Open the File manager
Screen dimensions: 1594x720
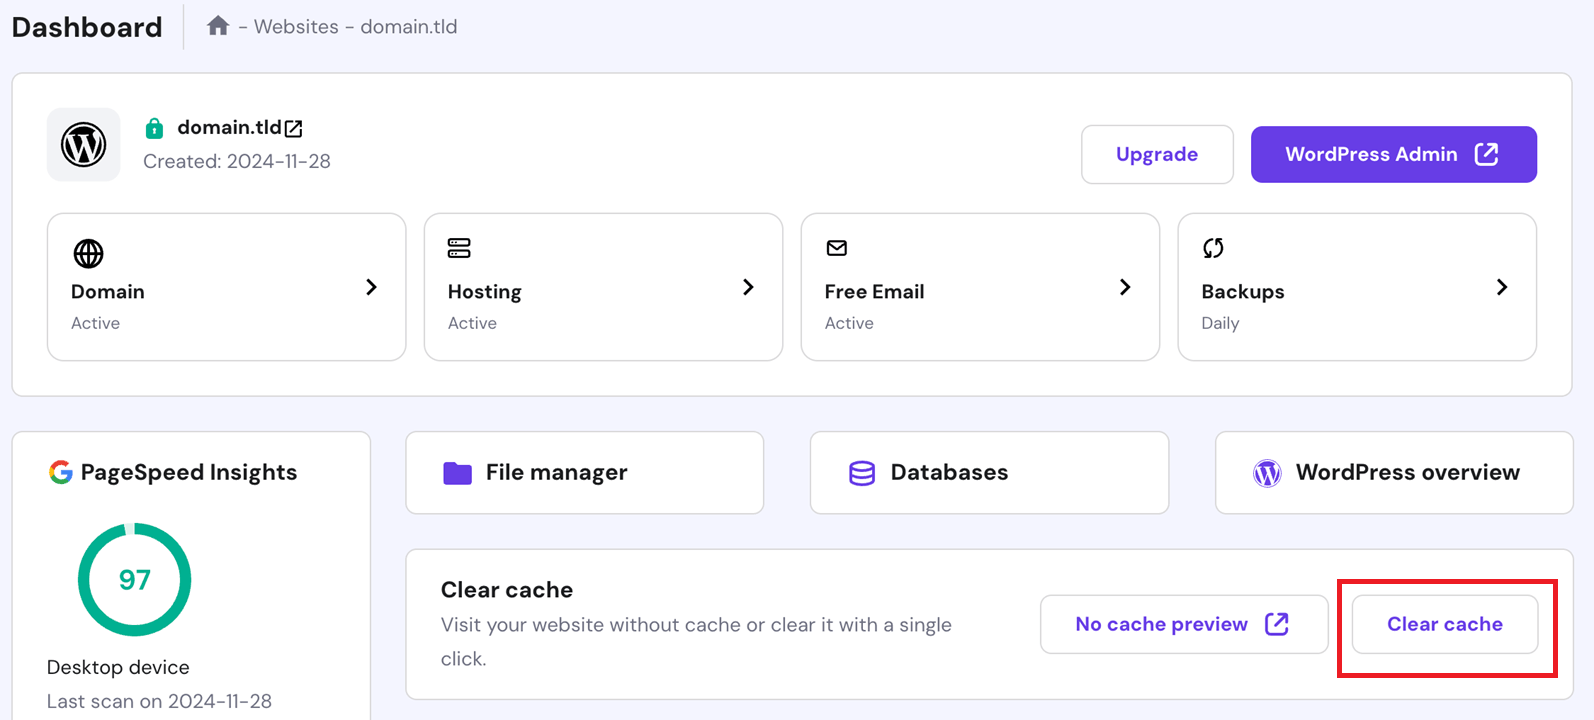click(584, 472)
